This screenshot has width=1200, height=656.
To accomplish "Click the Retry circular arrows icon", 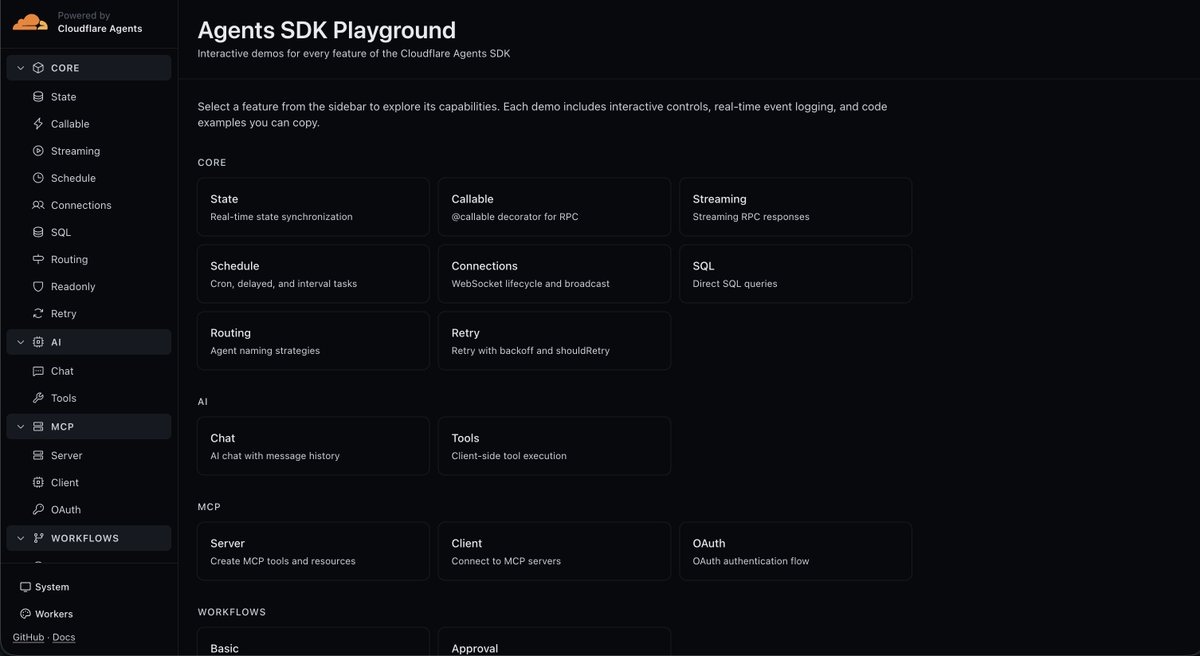I will (38, 313).
